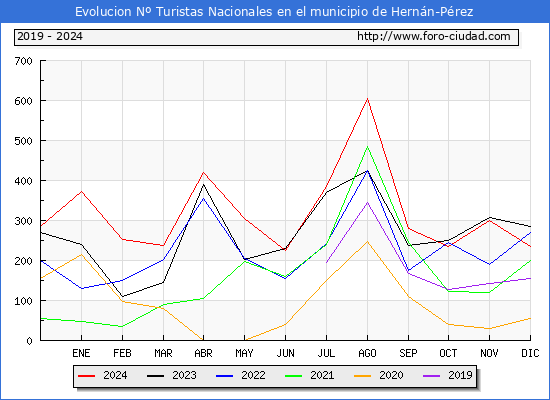Screen dimensions: 550x400
Task: Select the '2021' legend label
Action: [x=322, y=375]
